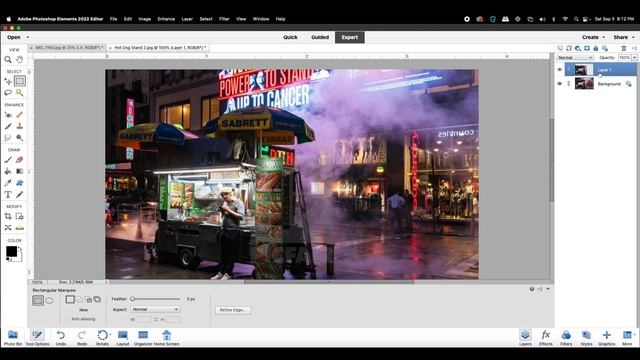Screen dimensions: 640x360
Task: Click the lock all pixels icon
Action: 596,48
